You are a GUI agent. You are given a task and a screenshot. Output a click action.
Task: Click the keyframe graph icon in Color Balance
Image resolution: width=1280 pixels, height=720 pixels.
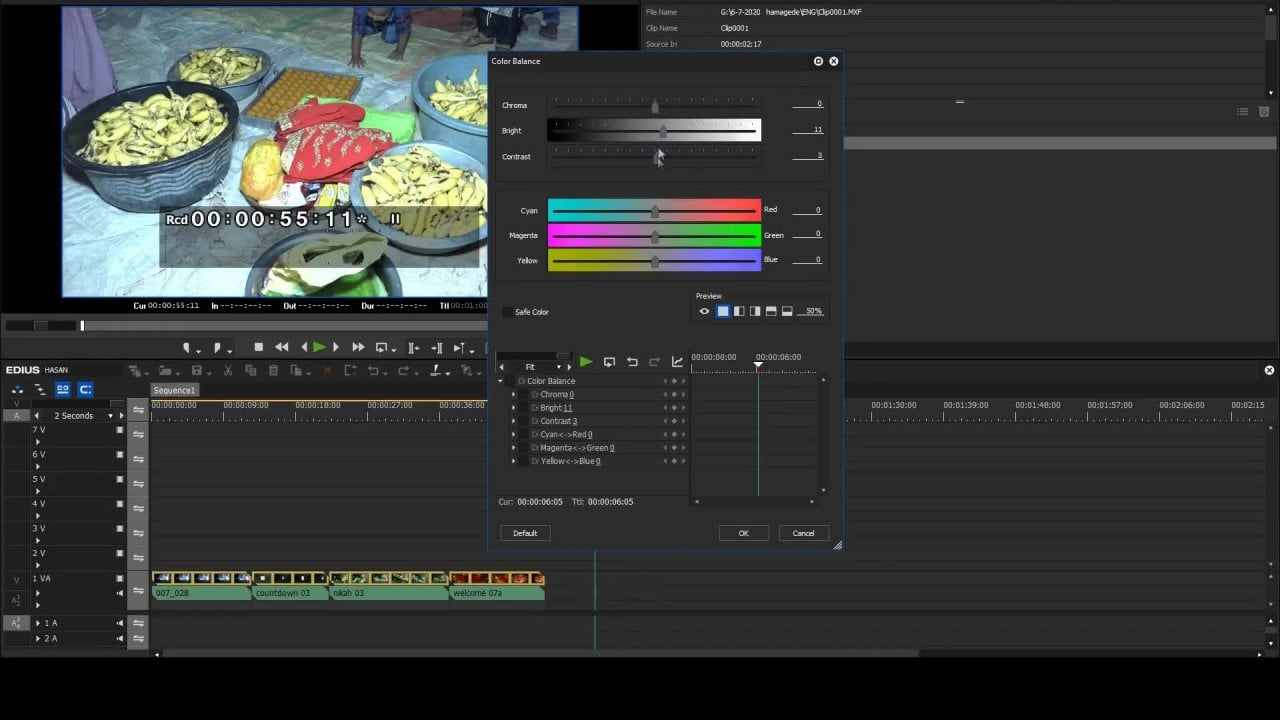click(x=677, y=362)
